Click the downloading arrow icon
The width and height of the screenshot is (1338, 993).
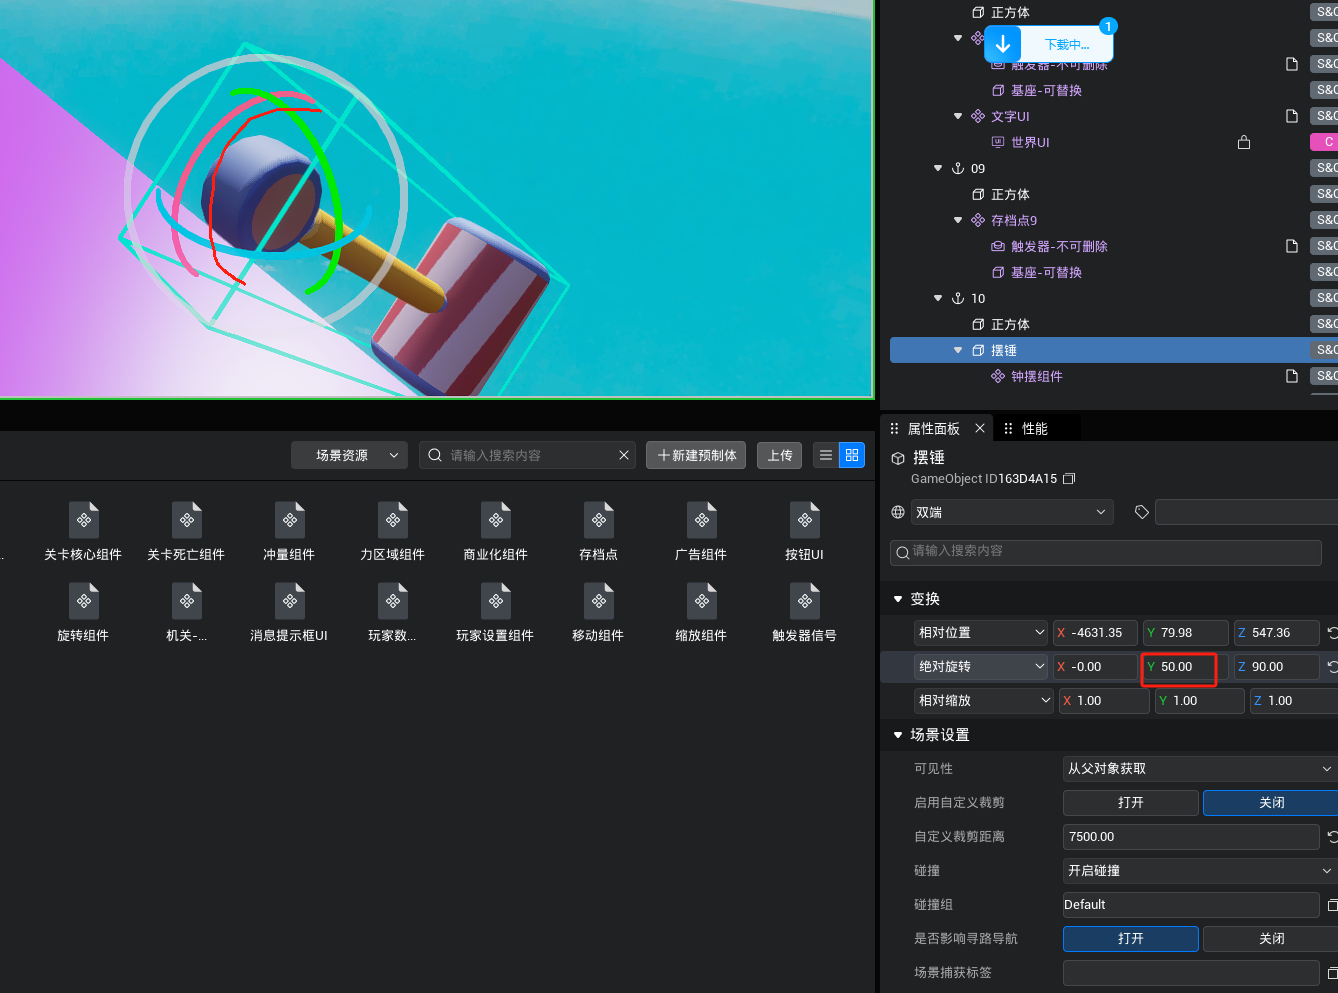click(x=1003, y=44)
